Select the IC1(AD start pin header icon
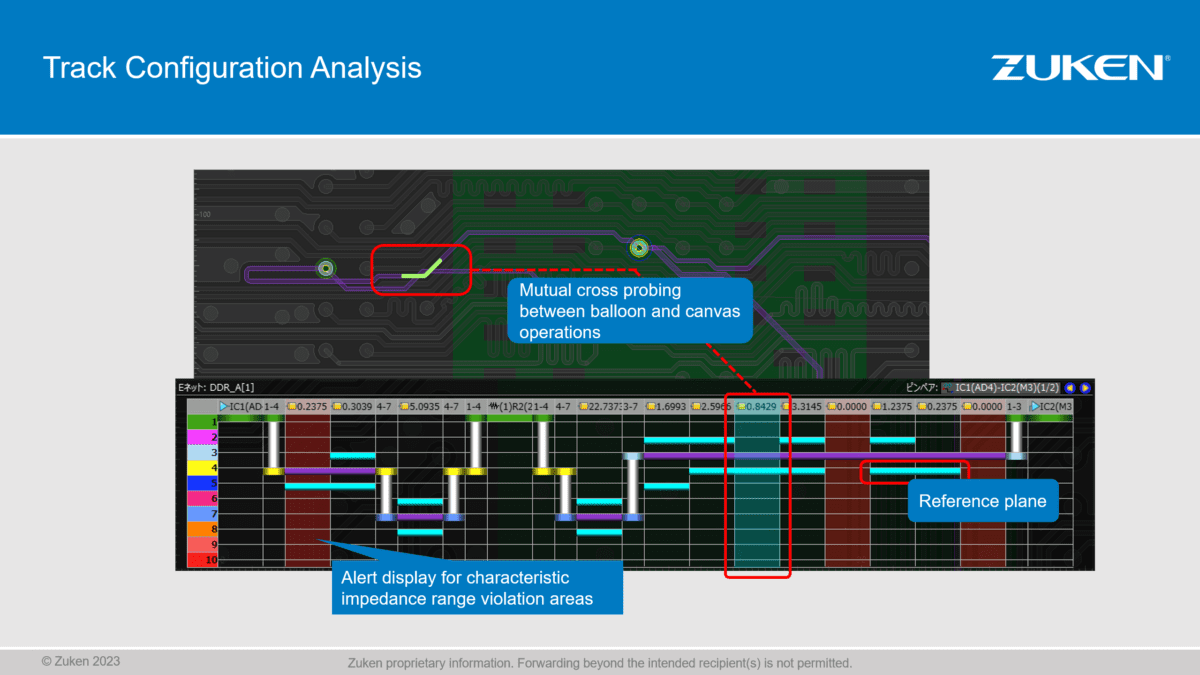 pos(224,407)
